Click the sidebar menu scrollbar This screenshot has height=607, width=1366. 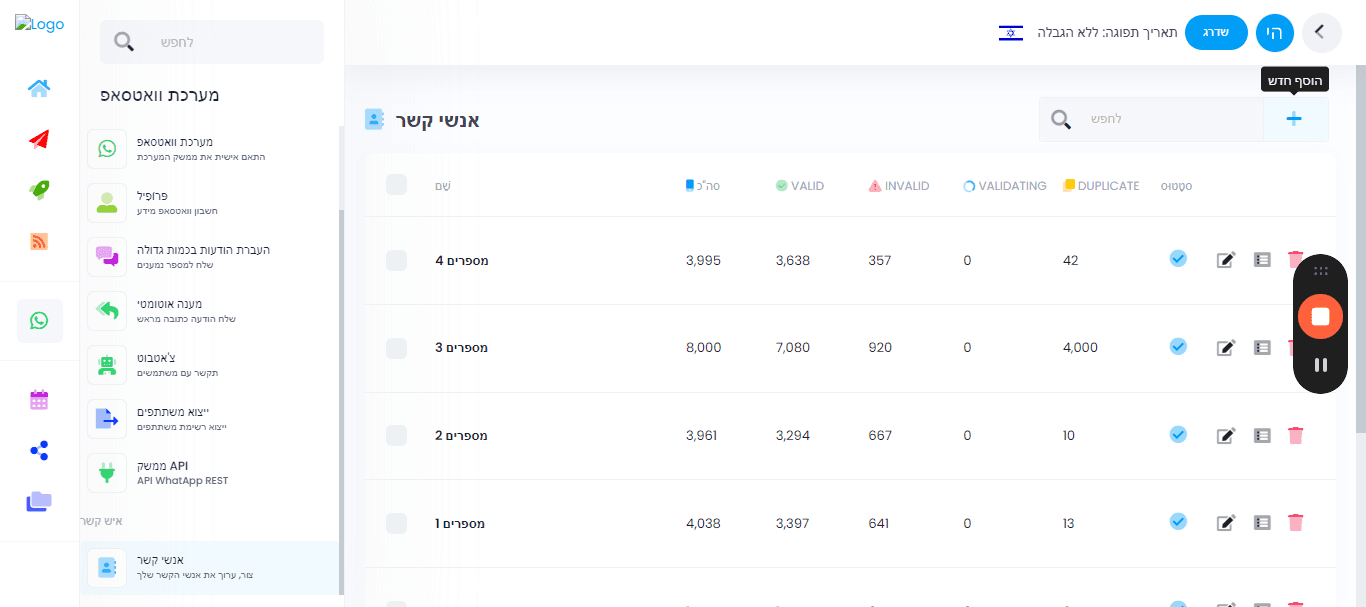[x=341, y=400]
